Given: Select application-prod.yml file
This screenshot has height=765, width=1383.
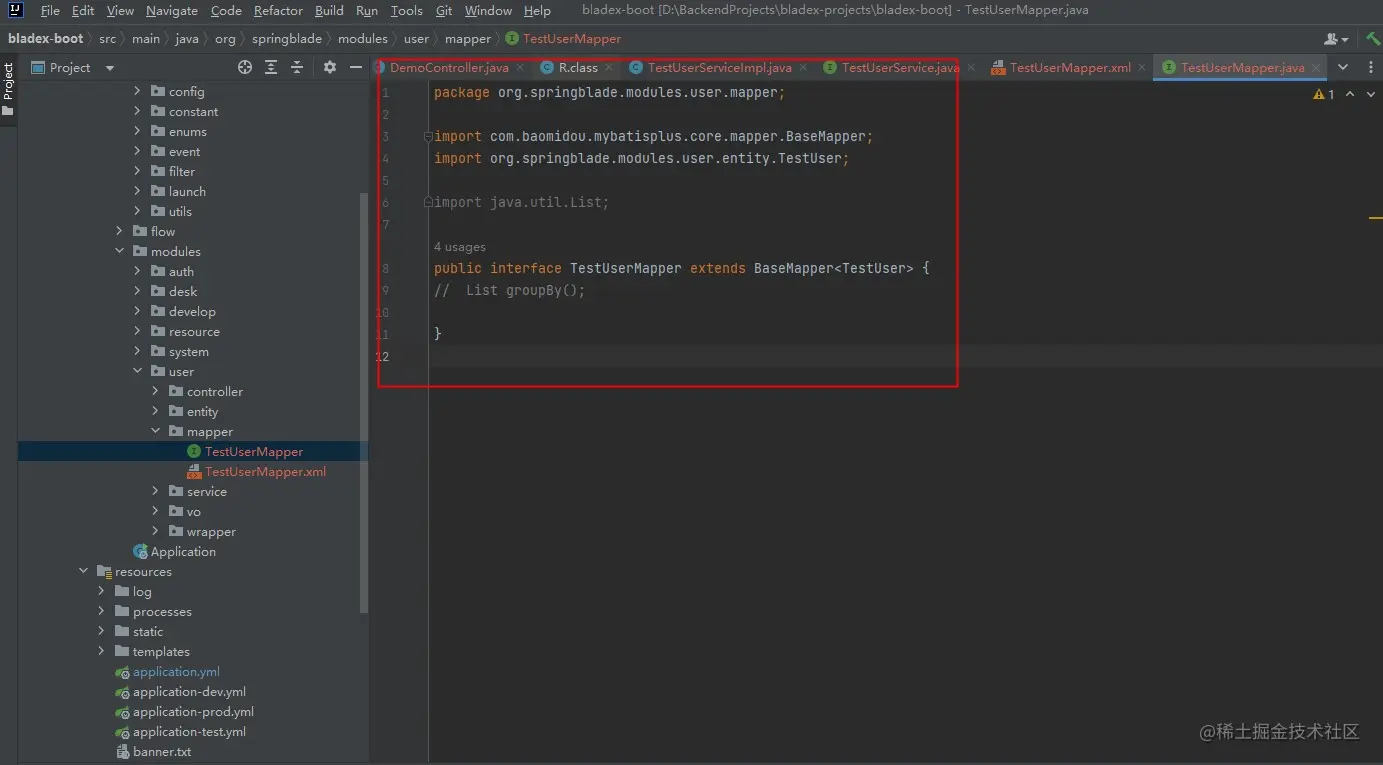Looking at the screenshot, I should click(x=193, y=711).
